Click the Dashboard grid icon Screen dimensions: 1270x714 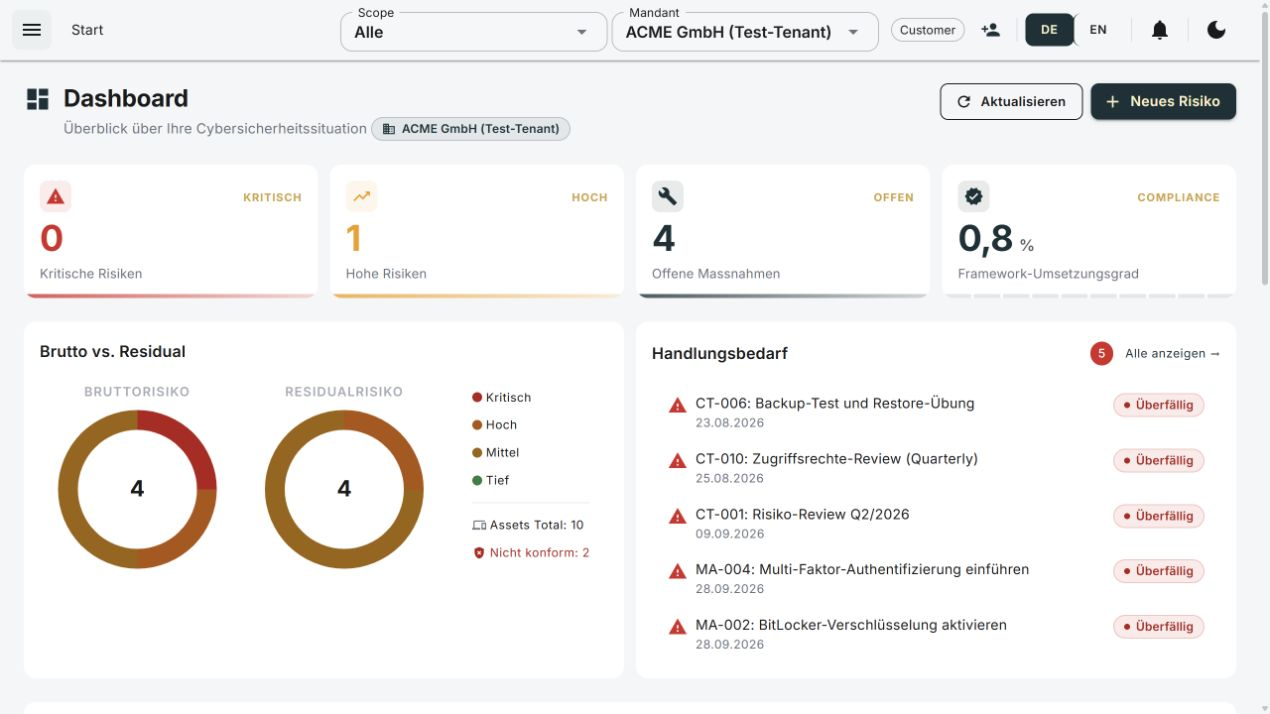(38, 99)
